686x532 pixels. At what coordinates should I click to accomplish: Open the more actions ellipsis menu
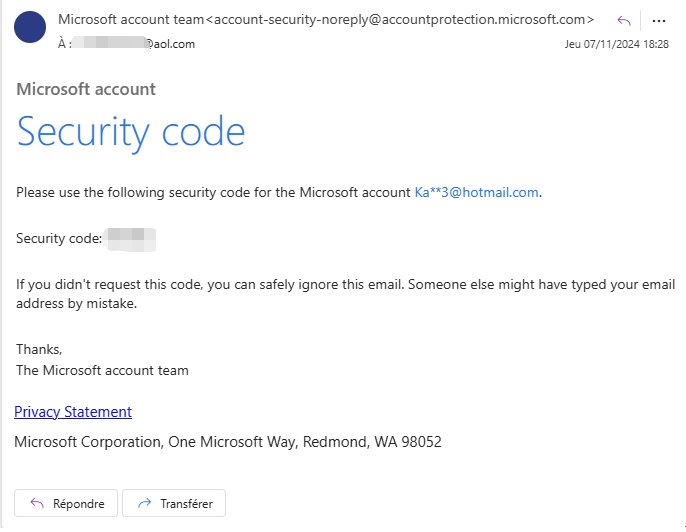658,20
